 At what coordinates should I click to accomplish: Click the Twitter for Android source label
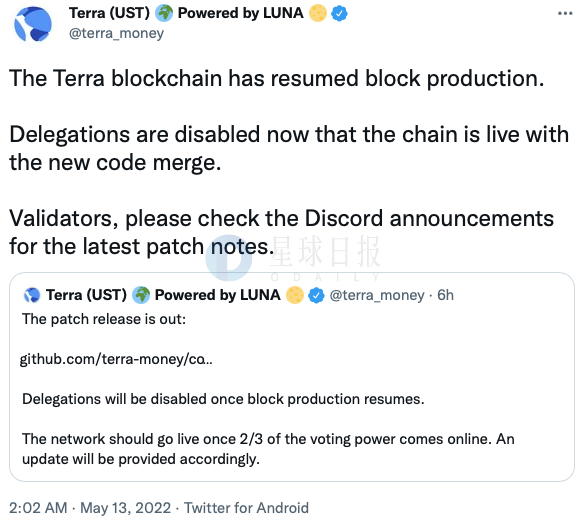[246, 508]
